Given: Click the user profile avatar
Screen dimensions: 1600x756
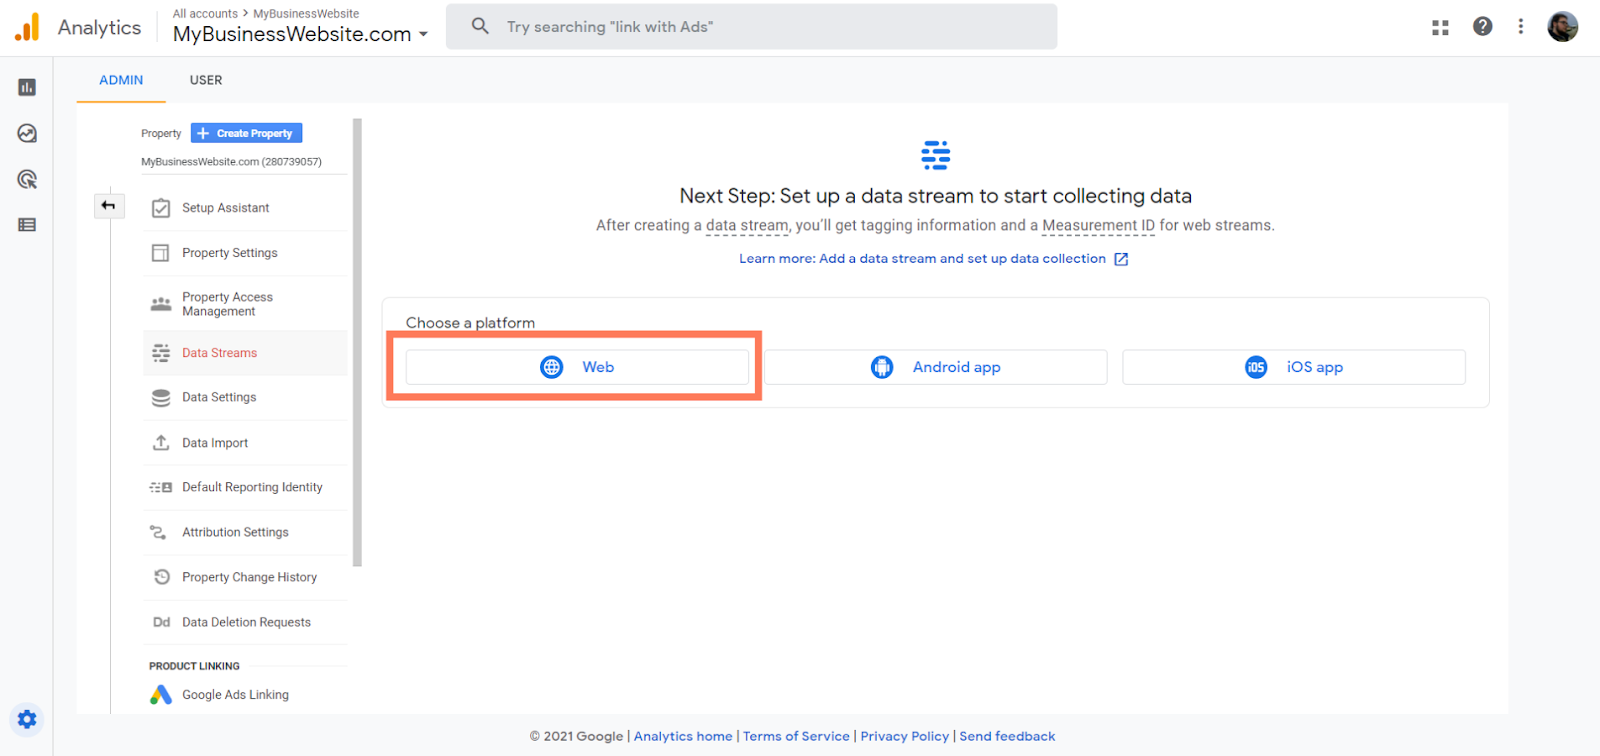Looking at the screenshot, I should tap(1562, 27).
